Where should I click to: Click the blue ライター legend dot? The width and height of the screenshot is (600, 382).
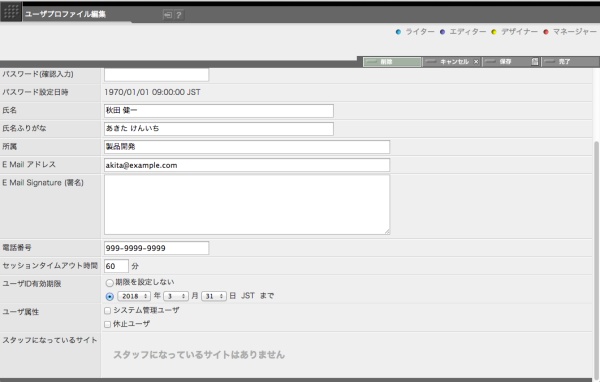[398, 32]
